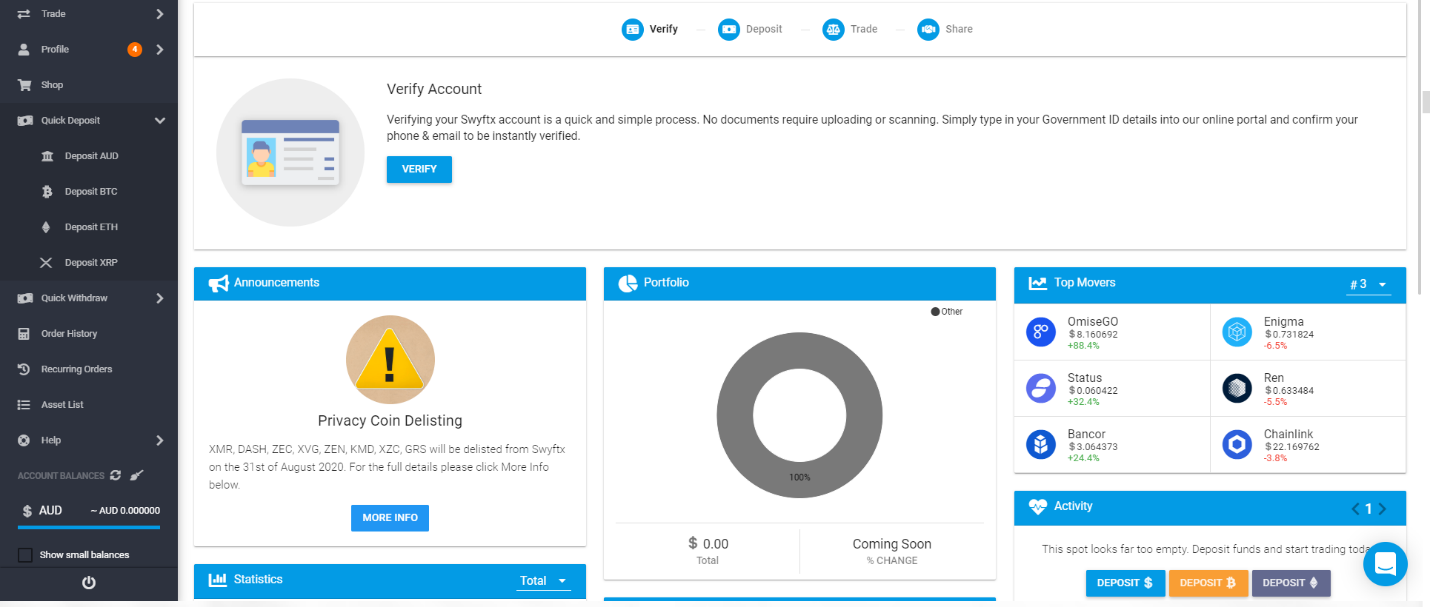Viewport: 1430px width, 607px height.
Task: Click the Privacy Coin Delisting heading
Action: (x=390, y=421)
